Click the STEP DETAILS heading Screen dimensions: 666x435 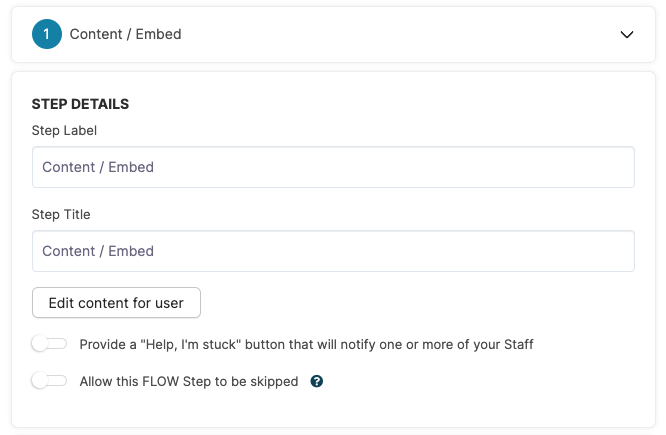[x=80, y=104]
